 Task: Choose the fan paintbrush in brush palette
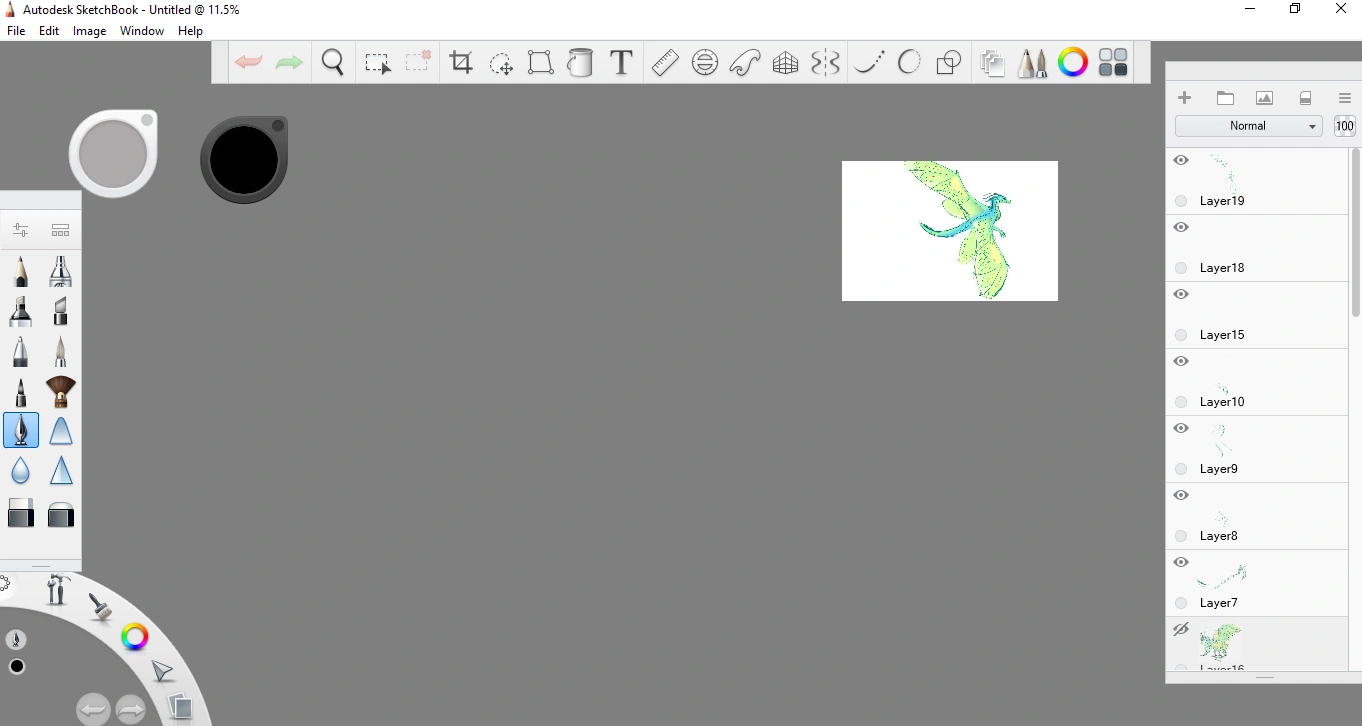tap(61, 391)
